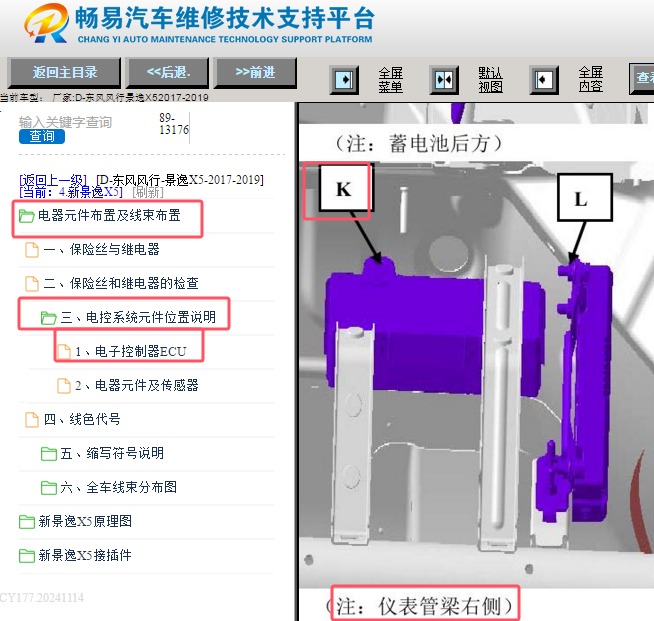654x621 pixels.
Task: Click the folder icon beside 六、全车线束分布图
Action: (x=49, y=488)
